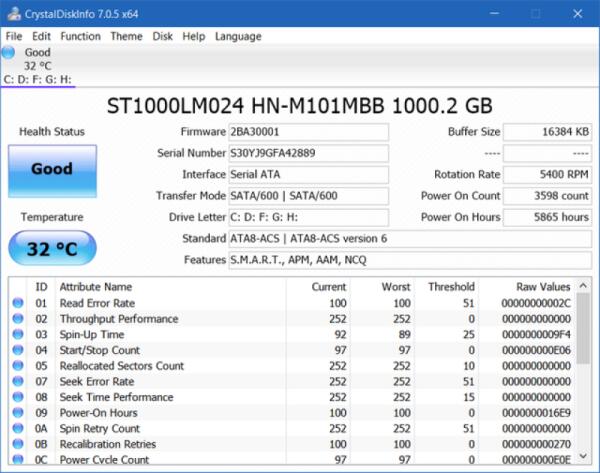600x473 pixels.
Task: Click the status icon for Spin-Up Time
Action: tap(18, 335)
